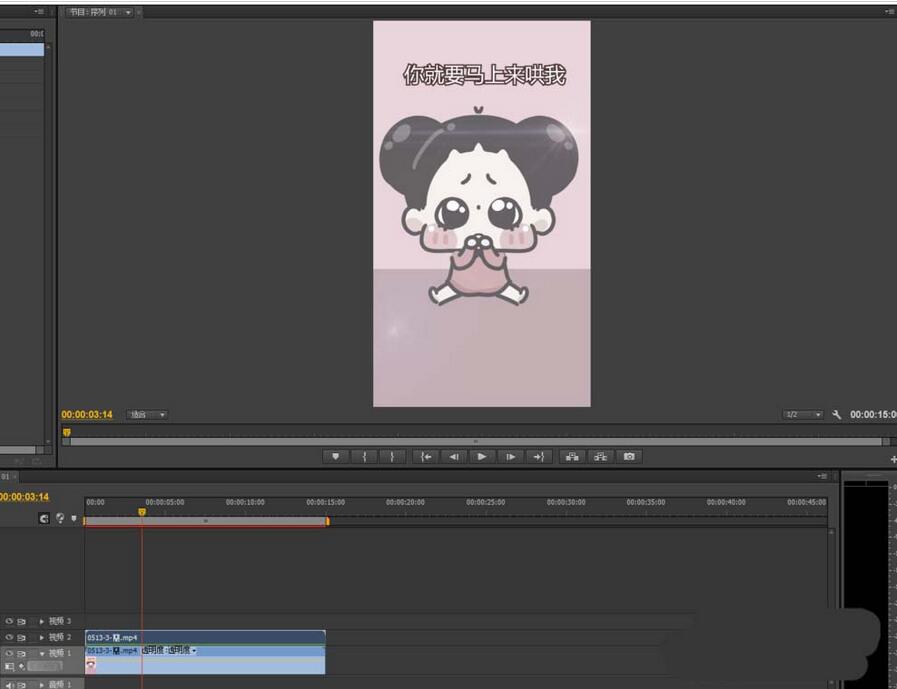Add a marker with the marker button
Image resolution: width=897 pixels, height=689 pixels.
[x=335, y=456]
